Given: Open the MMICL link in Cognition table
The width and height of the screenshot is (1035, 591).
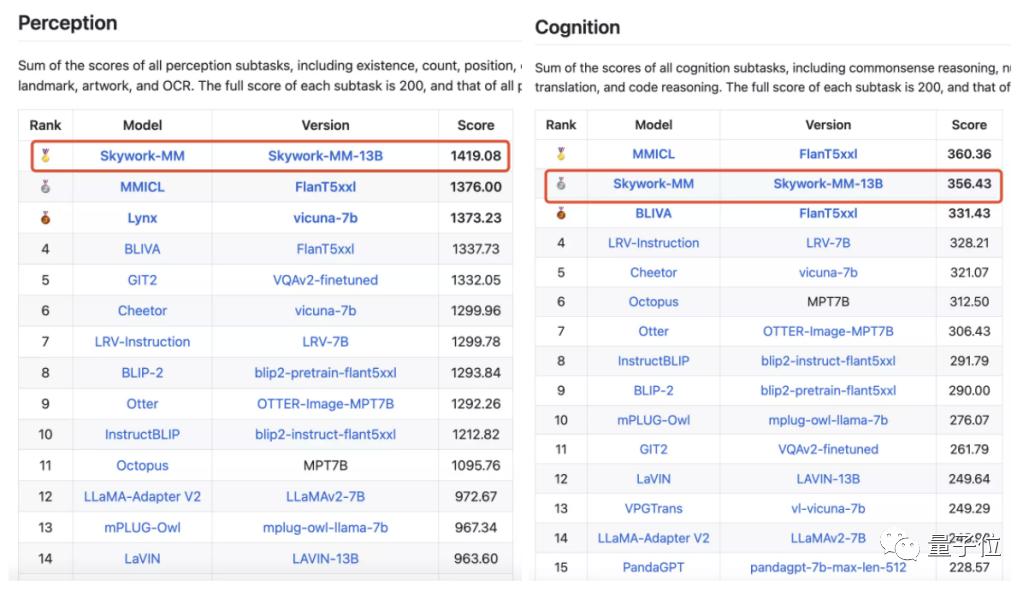Looking at the screenshot, I should tap(653, 154).
